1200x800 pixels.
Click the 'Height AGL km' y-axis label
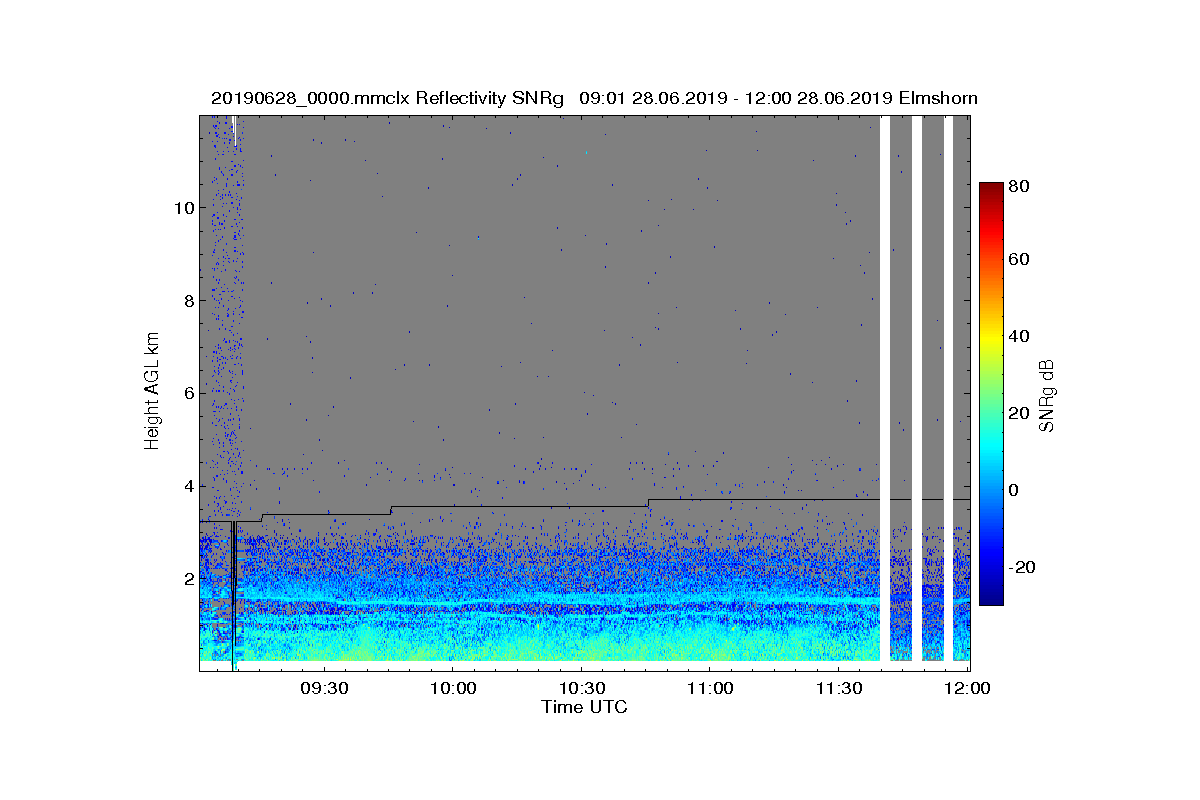[x=152, y=391]
